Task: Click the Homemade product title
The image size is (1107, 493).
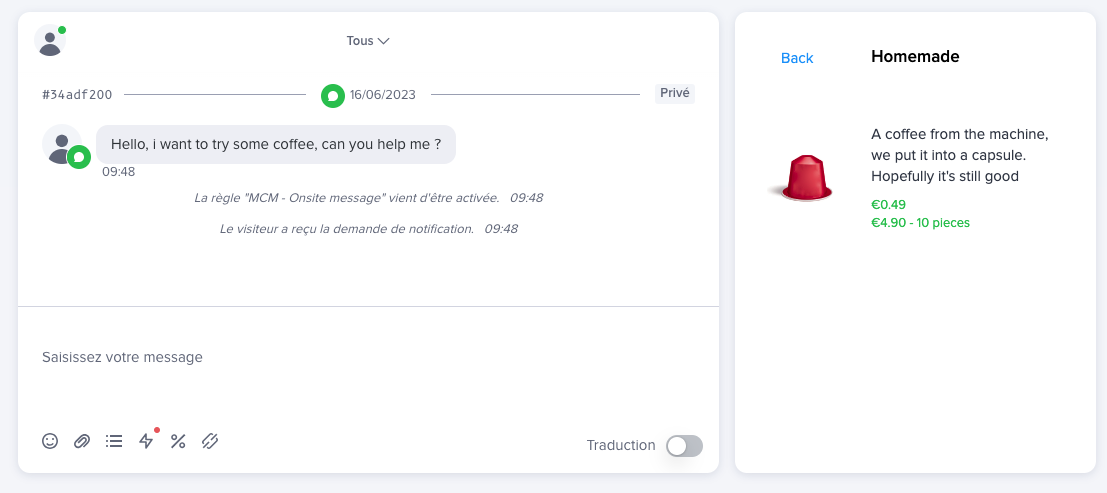Action: [915, 57]
